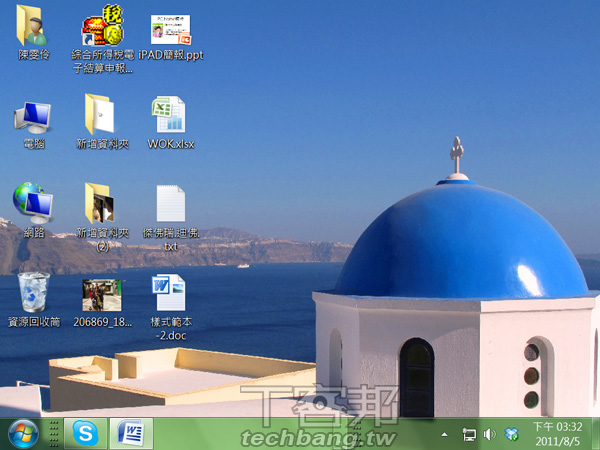Open the iPAD簡報.ppt presentation file
This screenshot has height=450, width=600.
[170, 30]
